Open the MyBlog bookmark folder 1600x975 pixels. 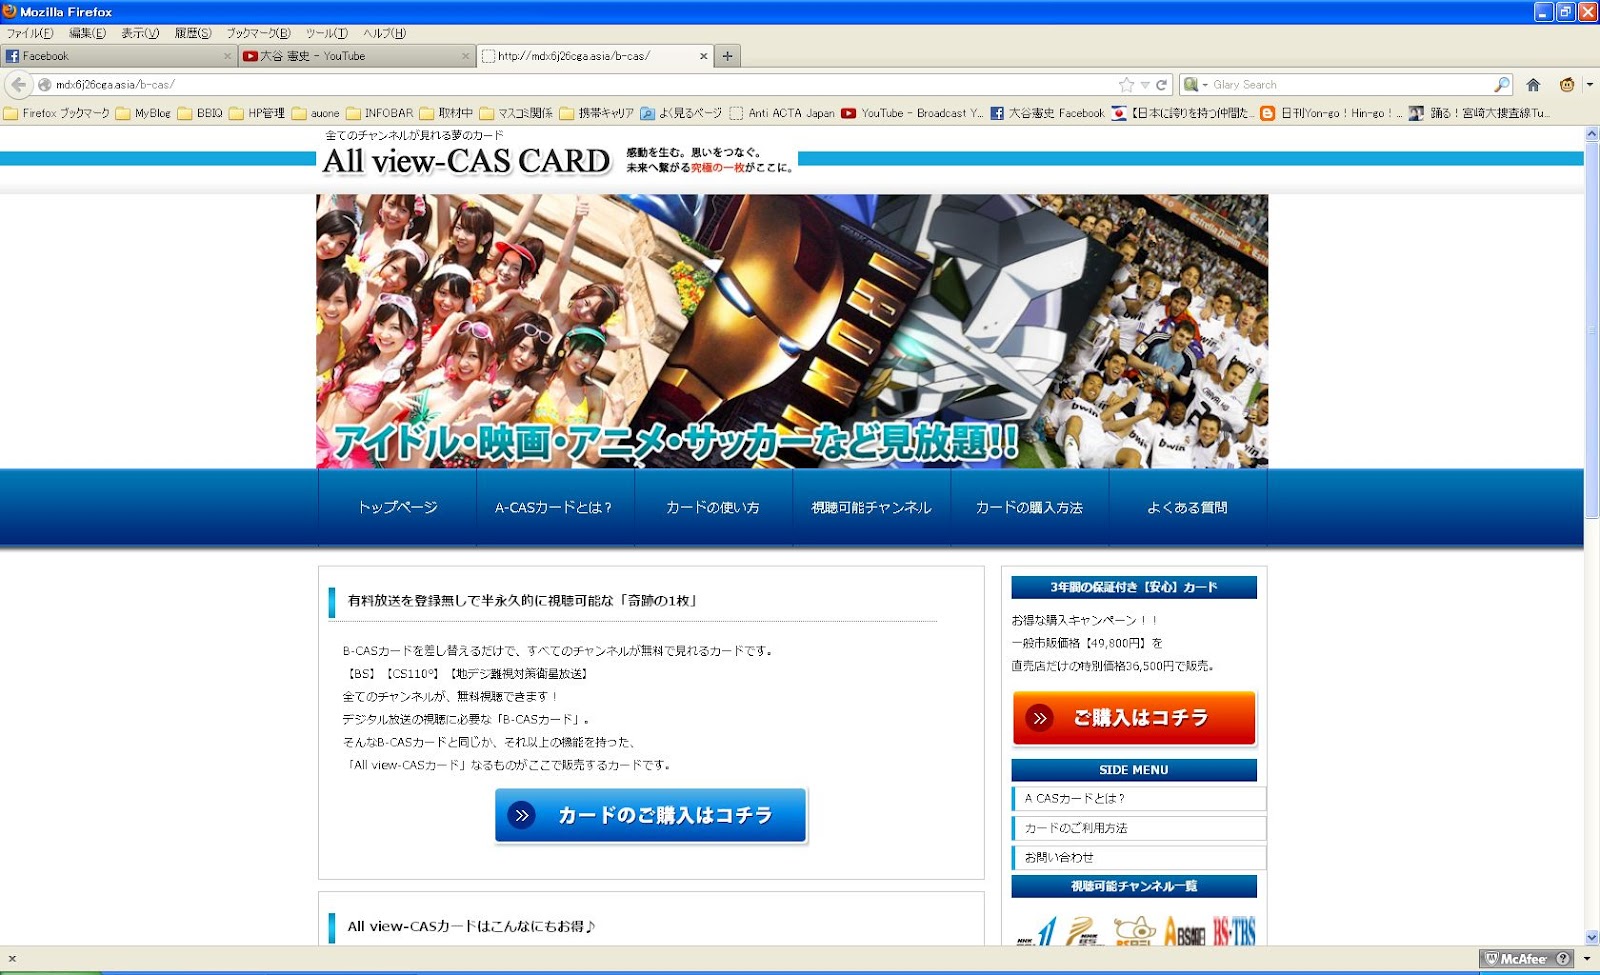143,113
